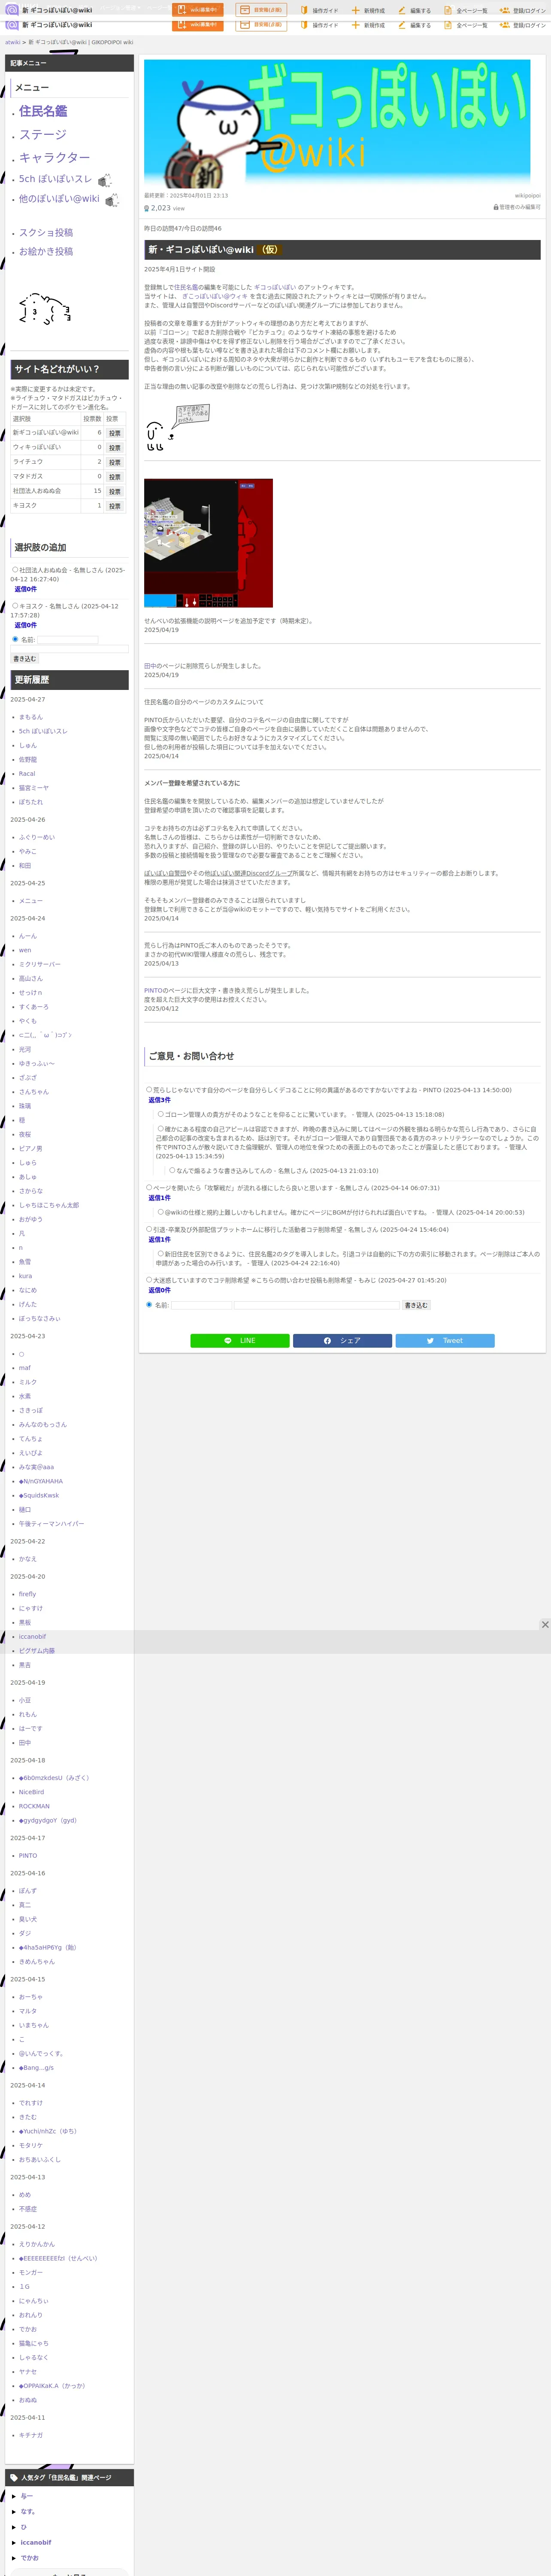Image resolution: width=551 pixels, height=2576 pixels.
Task: Click the 書き込む button in the sidebar form
Action: coord(24,659)
